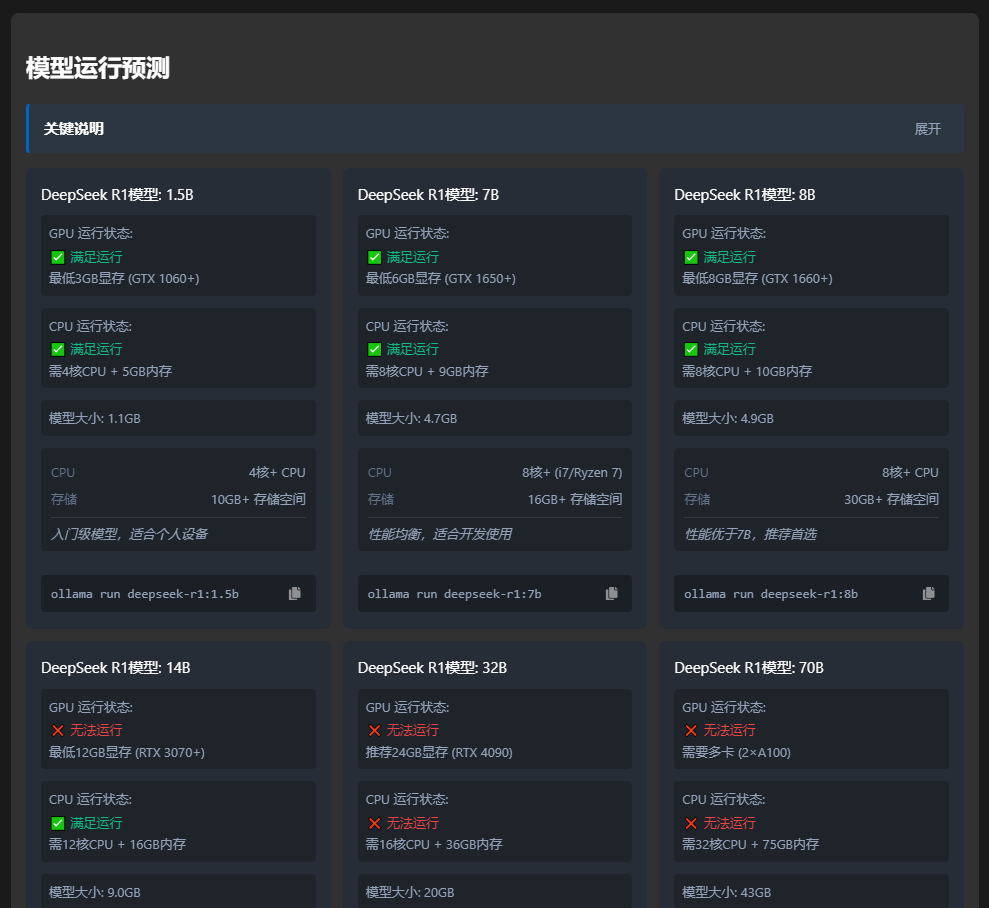The height and width of the screenshot is (908, 989).
Task: Click the red GPU cross in 14B card
Action: pyautogui.click(x=57, y=730)
